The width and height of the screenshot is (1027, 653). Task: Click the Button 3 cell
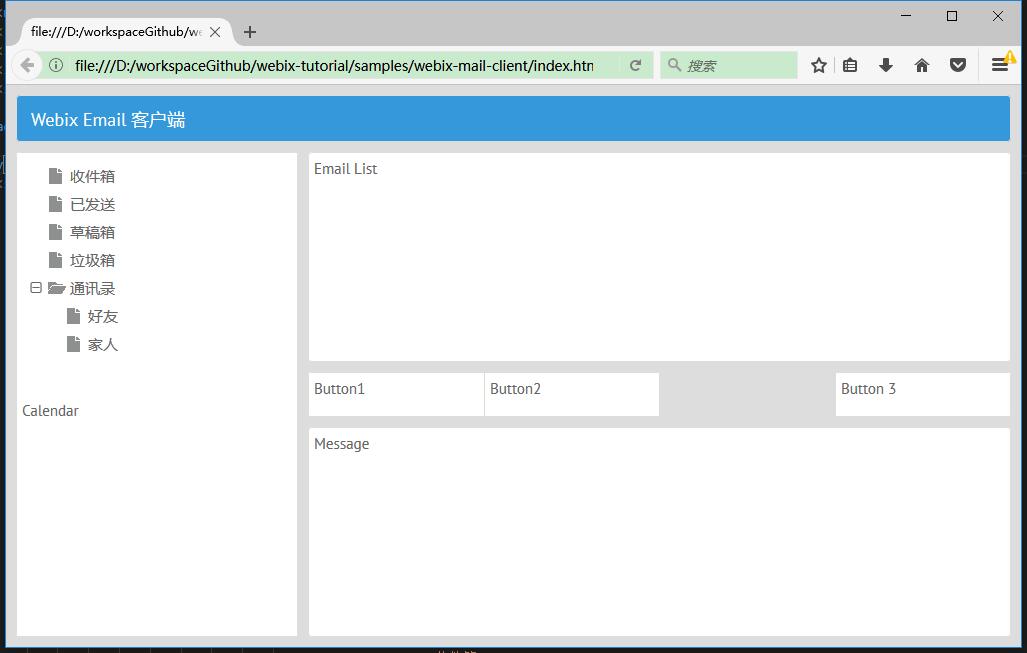coord(923,394)
